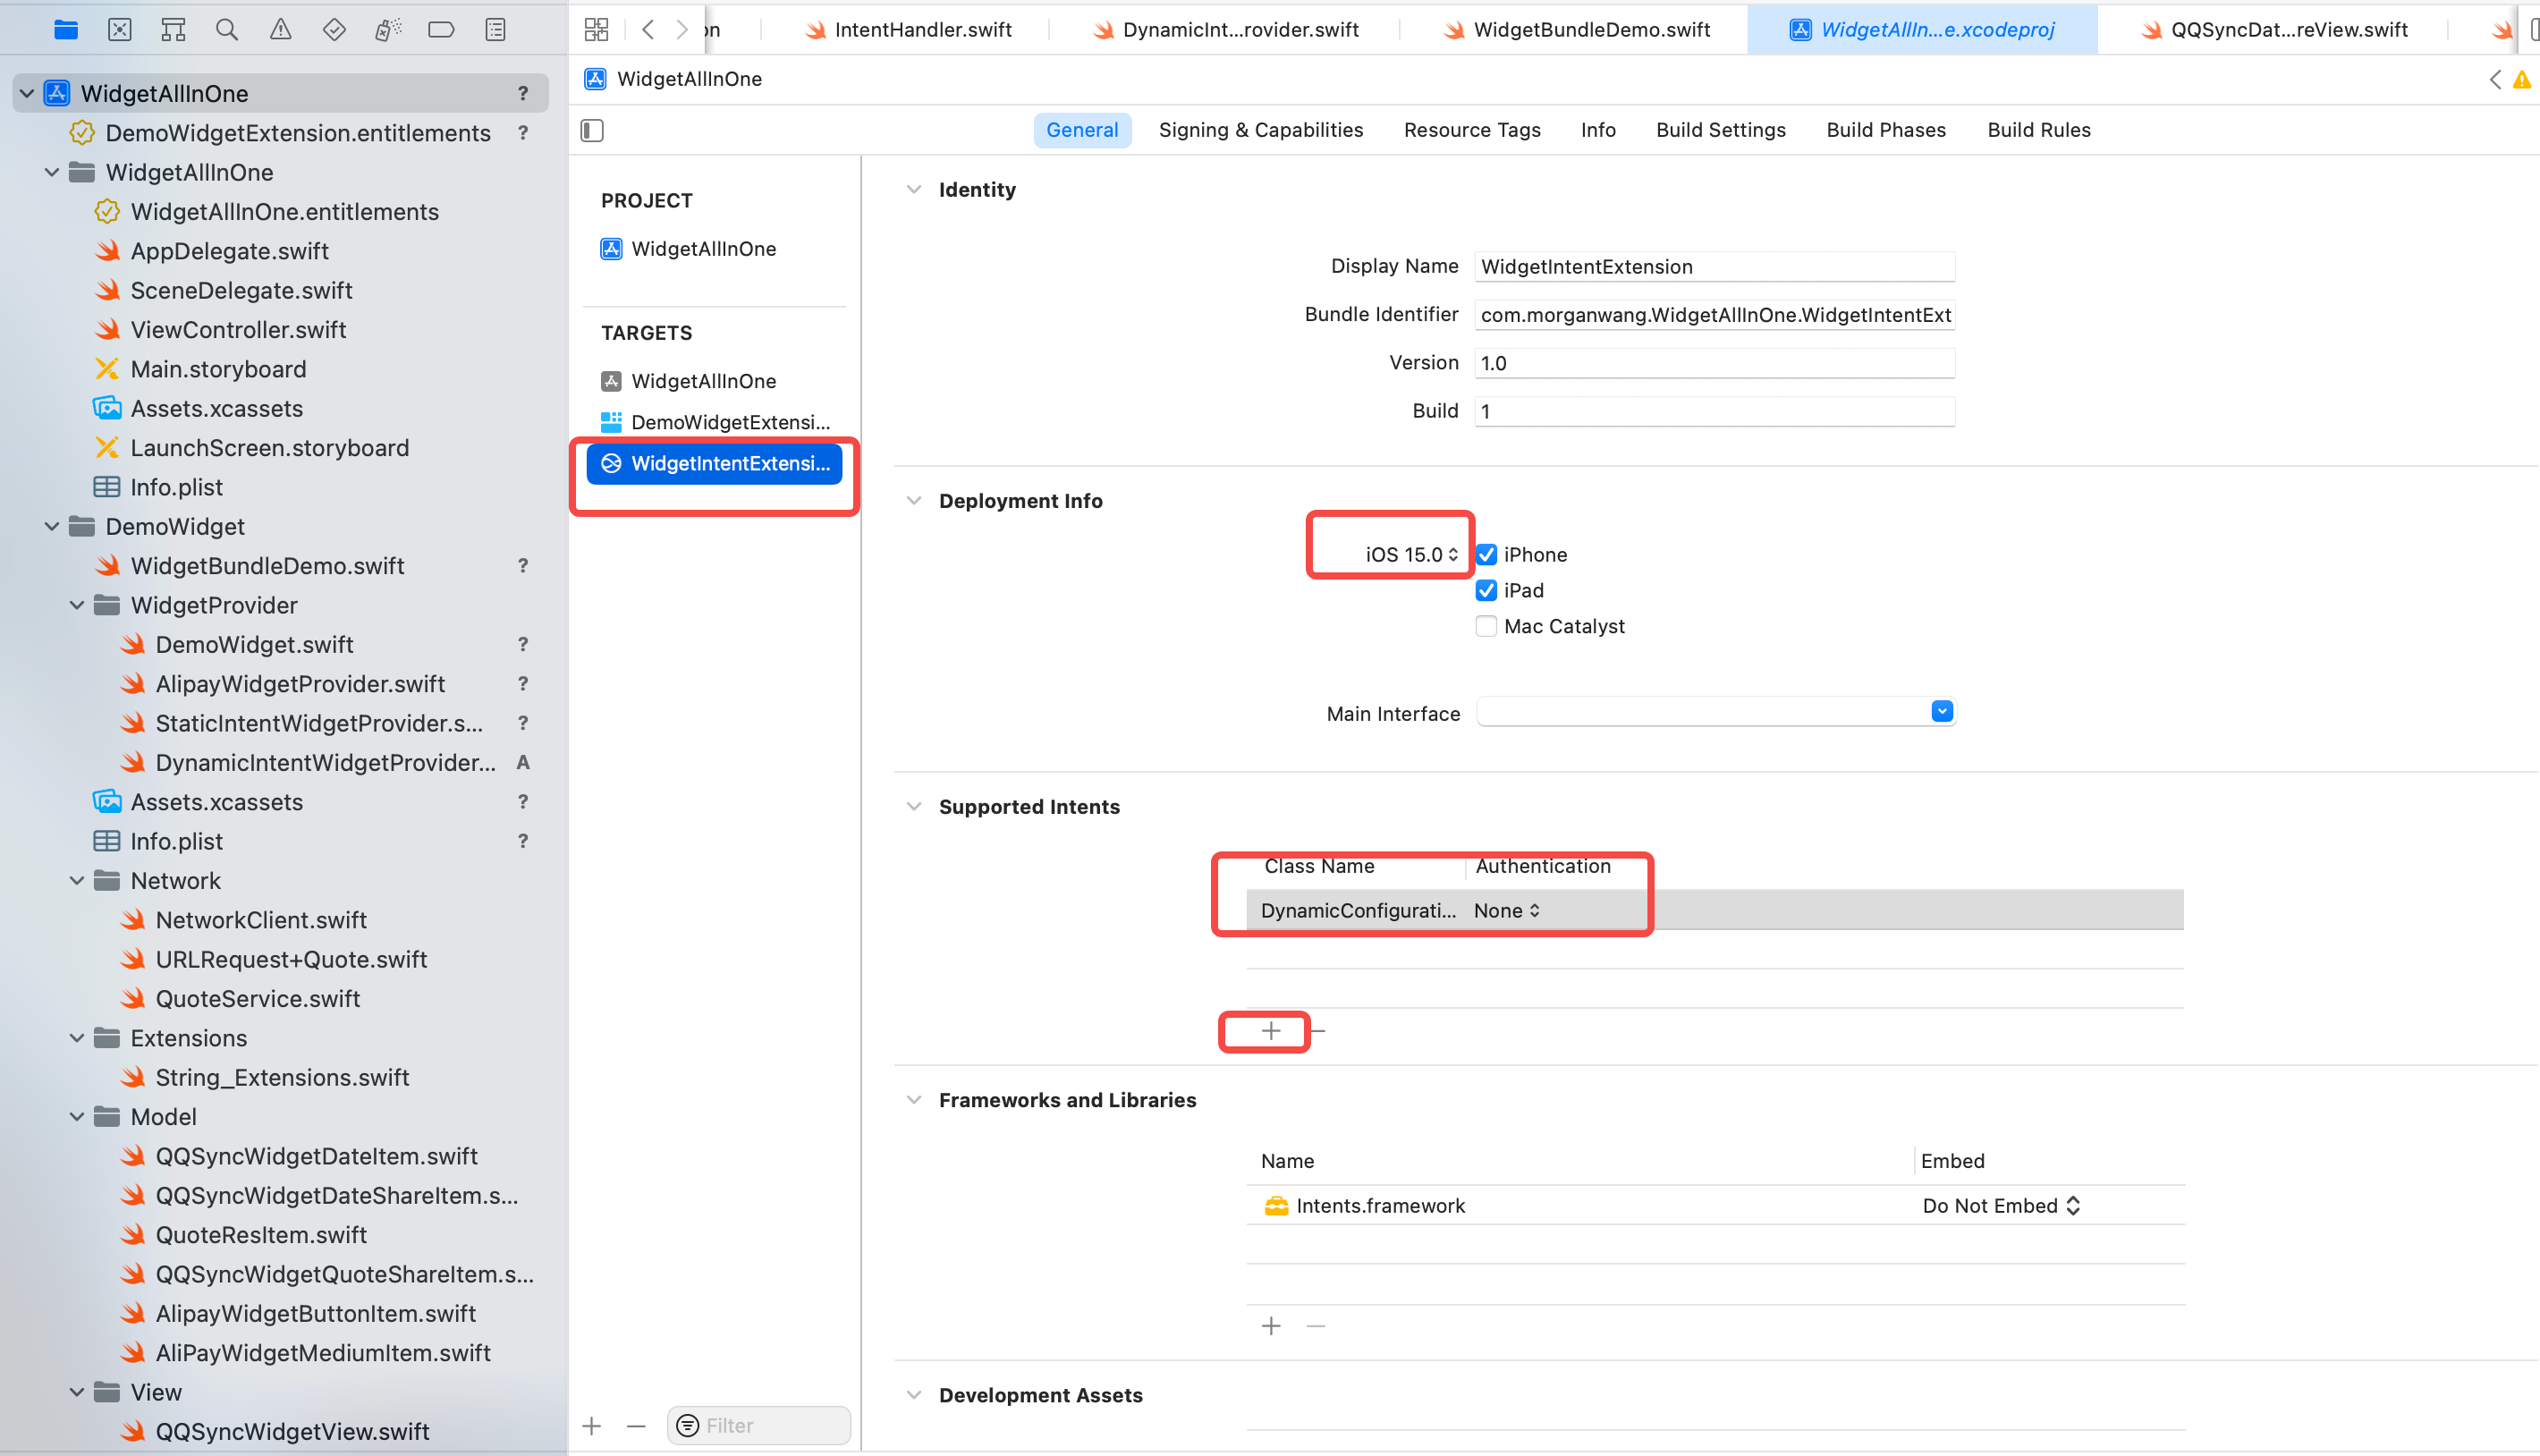The image size is (2540, 1456).
Task: Uncheck the iPhone checkbox
Action: point(1486,555)
